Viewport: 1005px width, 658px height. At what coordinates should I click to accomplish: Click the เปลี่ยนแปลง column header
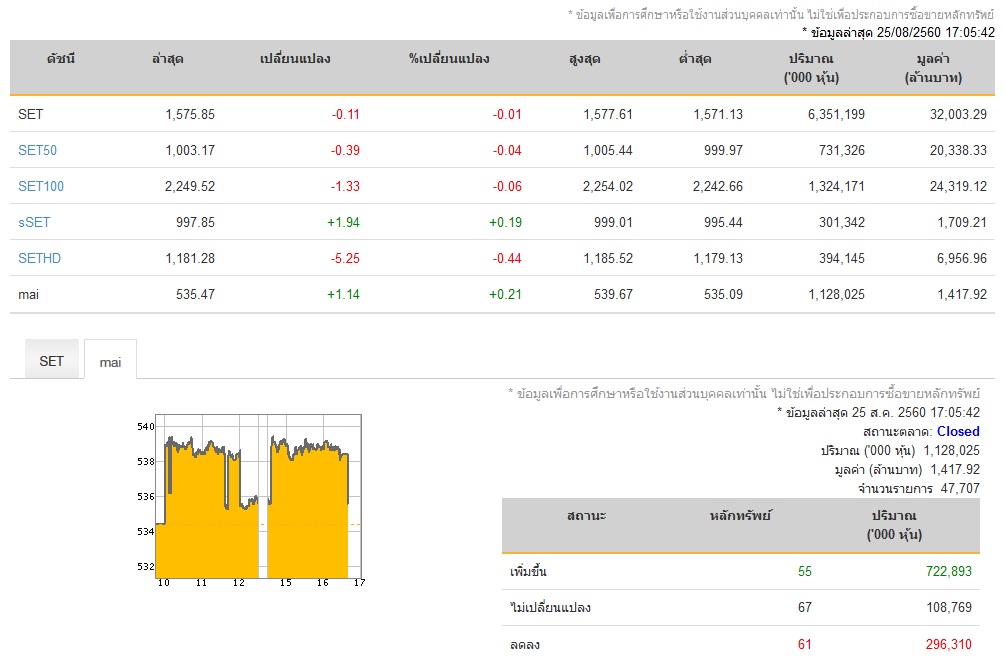tap(295, 59)
